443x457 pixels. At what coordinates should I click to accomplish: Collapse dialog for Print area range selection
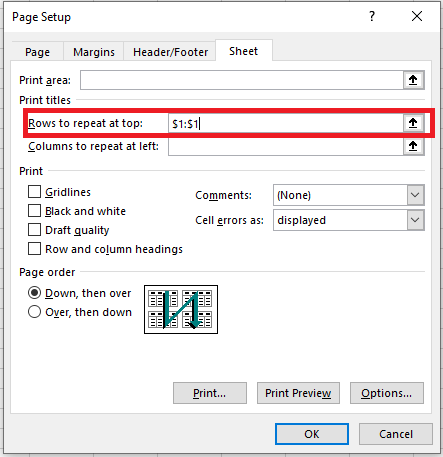(413, 80)
